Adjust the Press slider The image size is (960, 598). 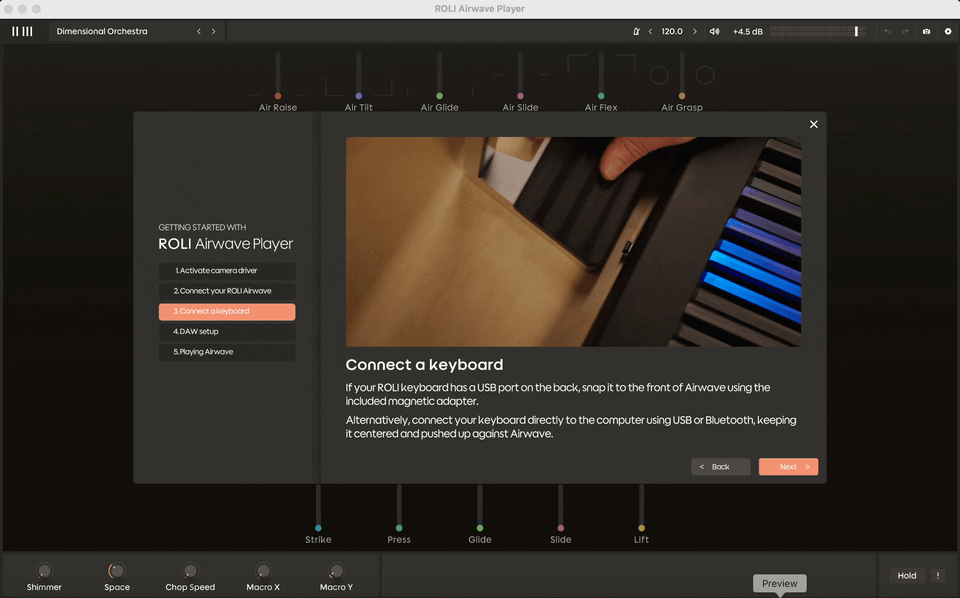pyautogui.click(x=399, y=508)
